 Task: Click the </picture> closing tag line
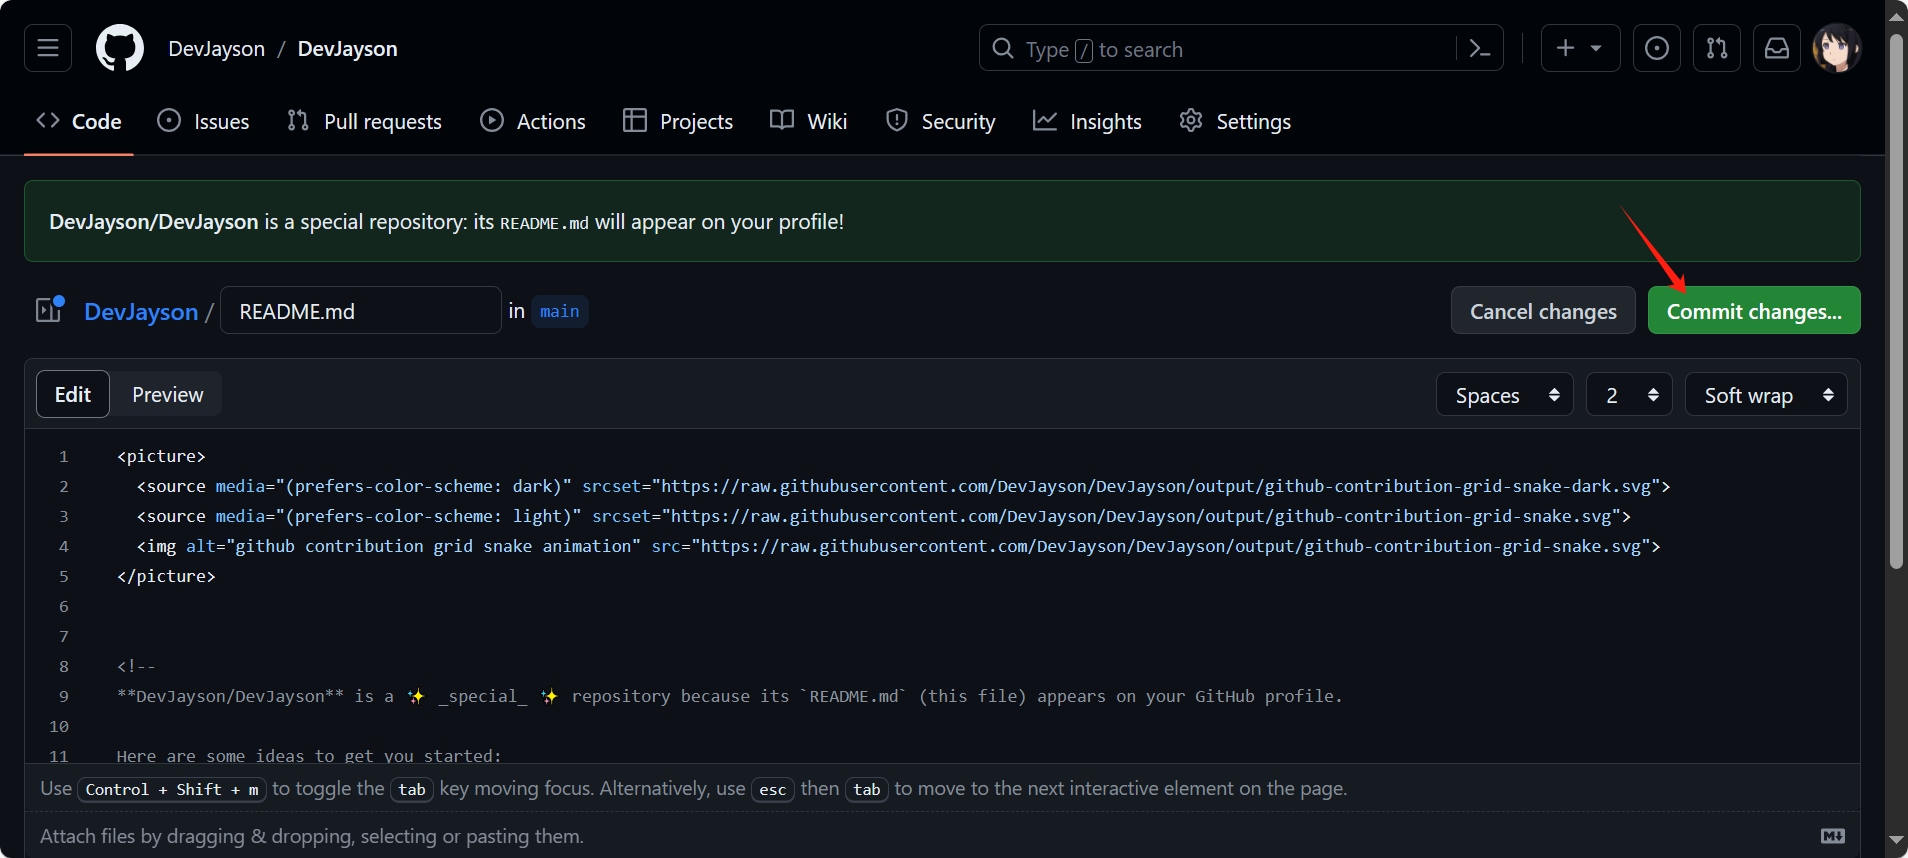[166, 576]
